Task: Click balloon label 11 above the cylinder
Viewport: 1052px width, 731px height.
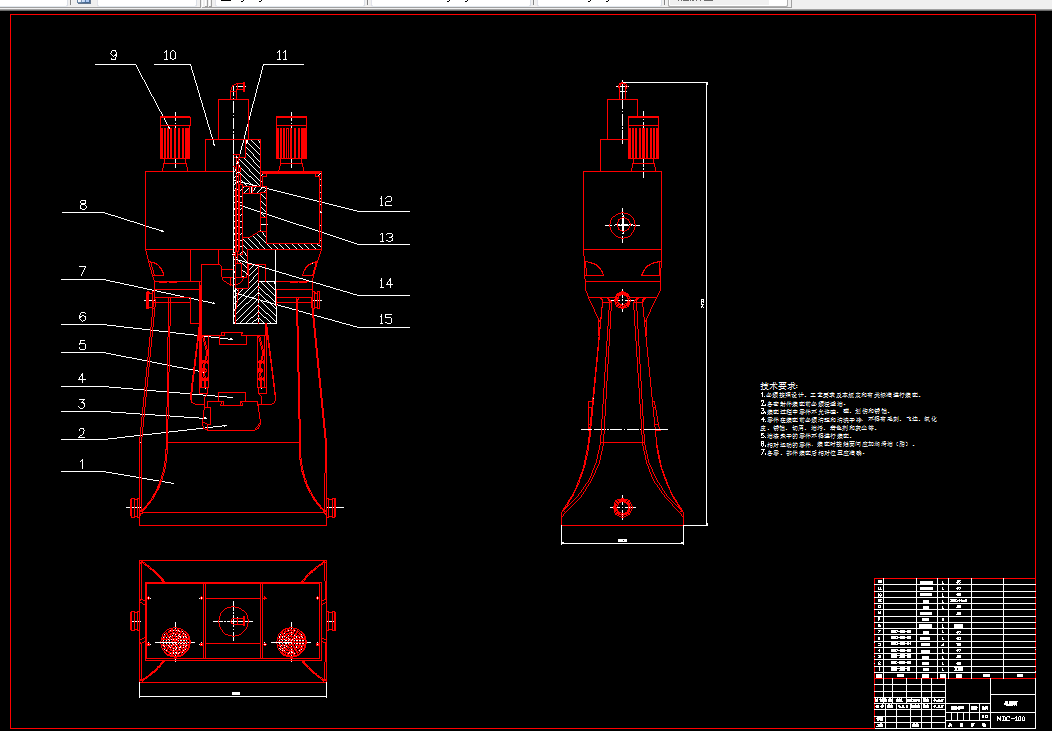Action: 283,55
